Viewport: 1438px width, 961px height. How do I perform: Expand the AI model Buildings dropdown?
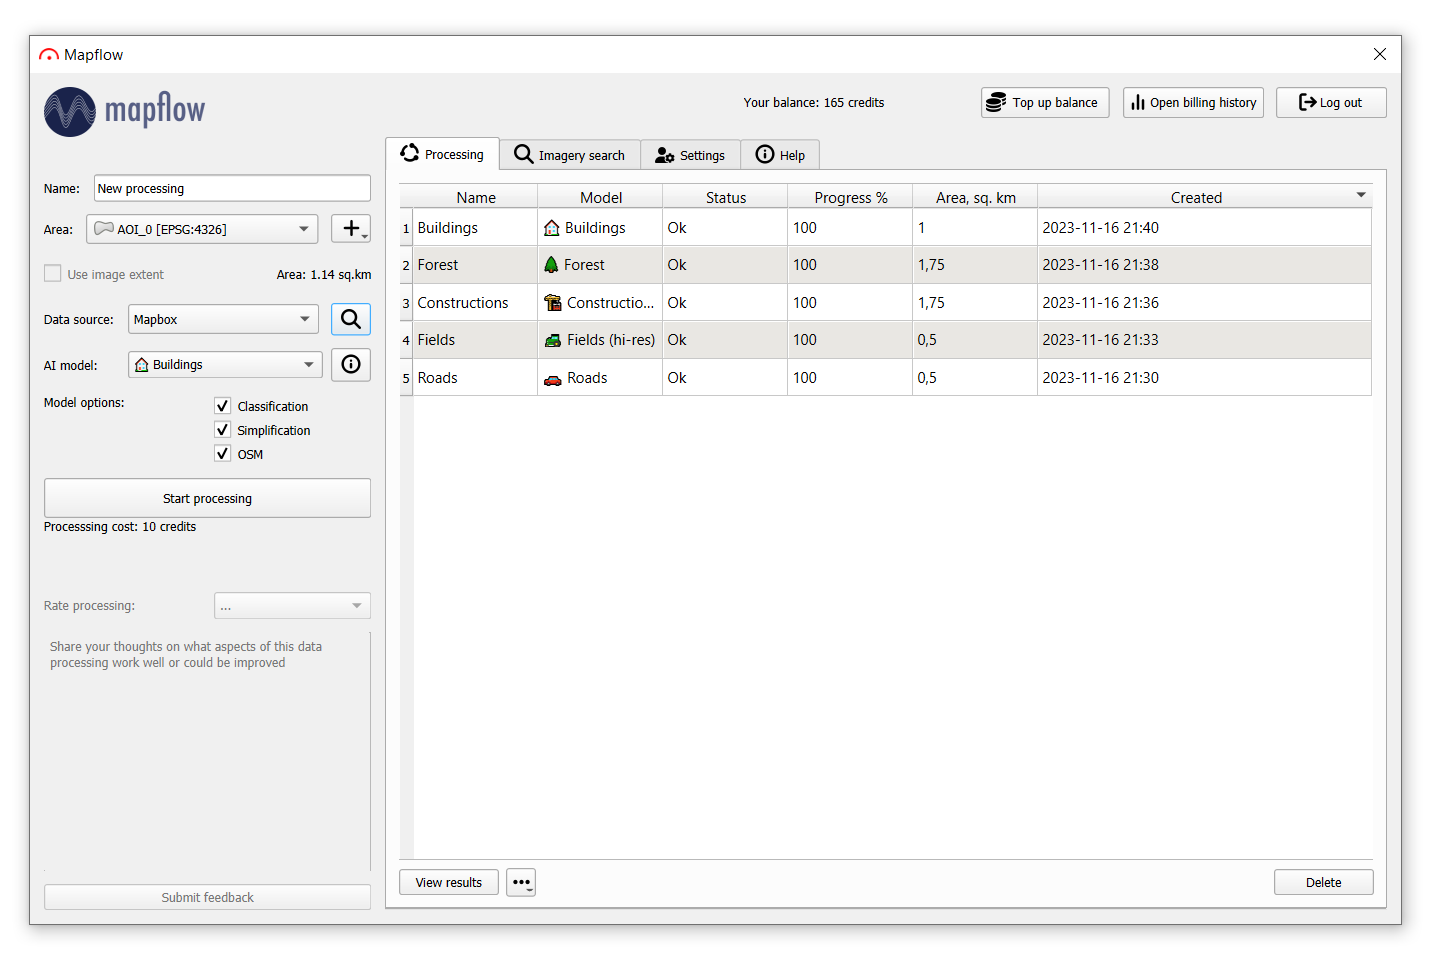[x=225, y=365]
